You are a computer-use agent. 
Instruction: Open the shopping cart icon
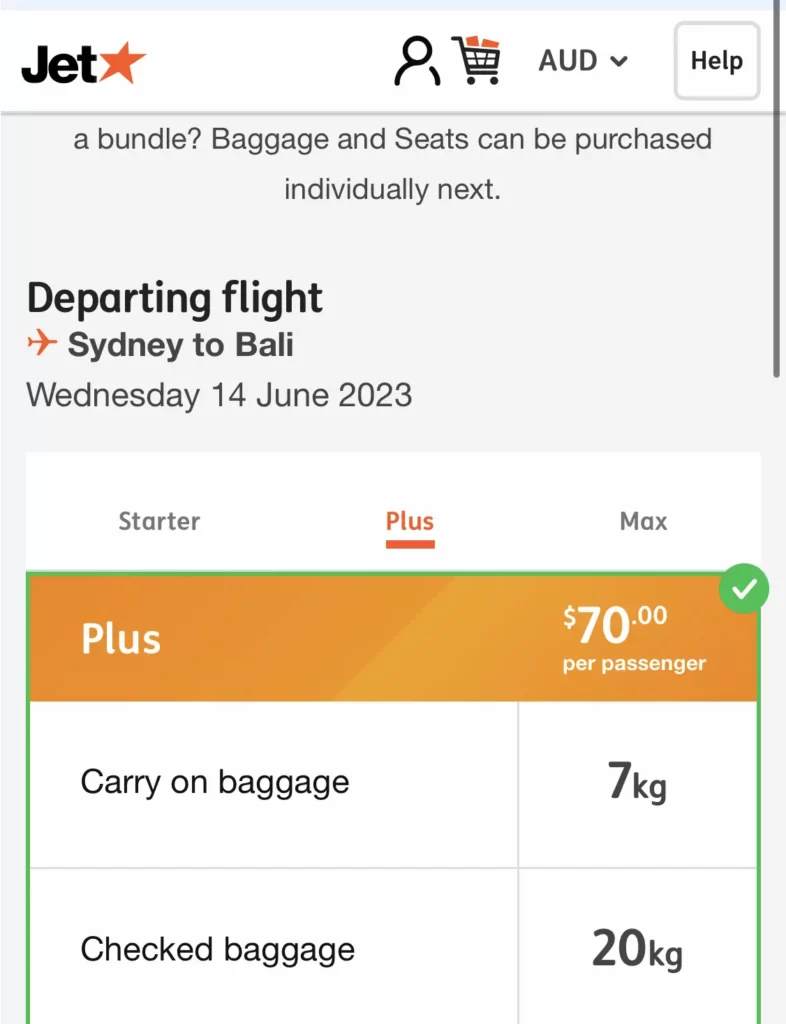point(476,60)
